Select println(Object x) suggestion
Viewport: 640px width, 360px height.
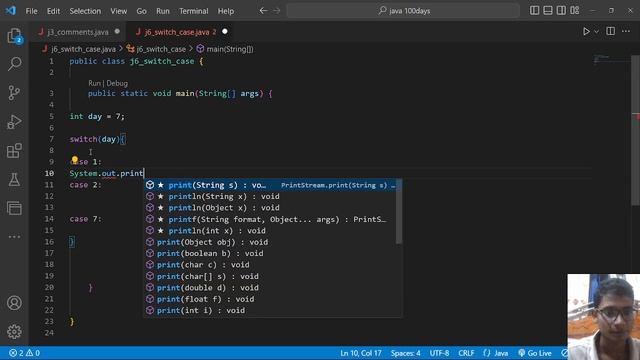[x=270, y=208]
